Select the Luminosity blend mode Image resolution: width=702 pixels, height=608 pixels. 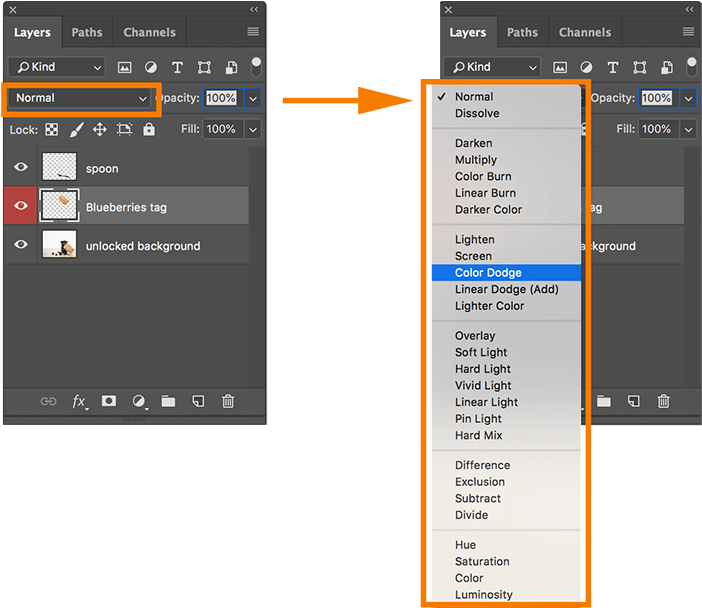pos(484,594)
